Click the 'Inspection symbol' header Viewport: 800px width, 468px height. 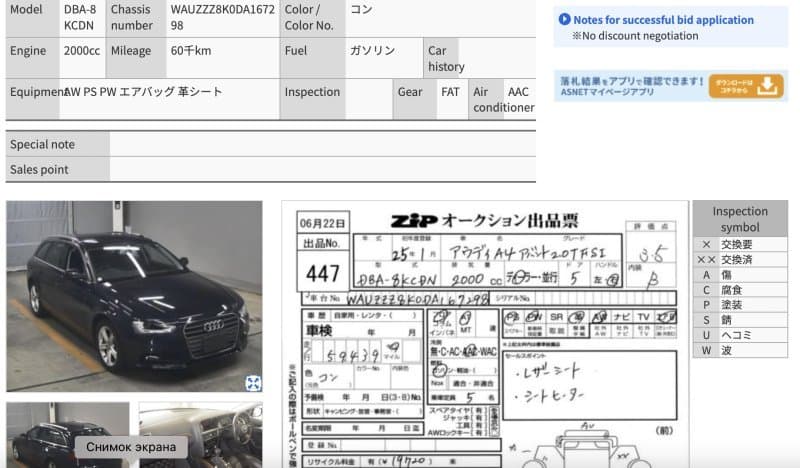click(740, 219)
